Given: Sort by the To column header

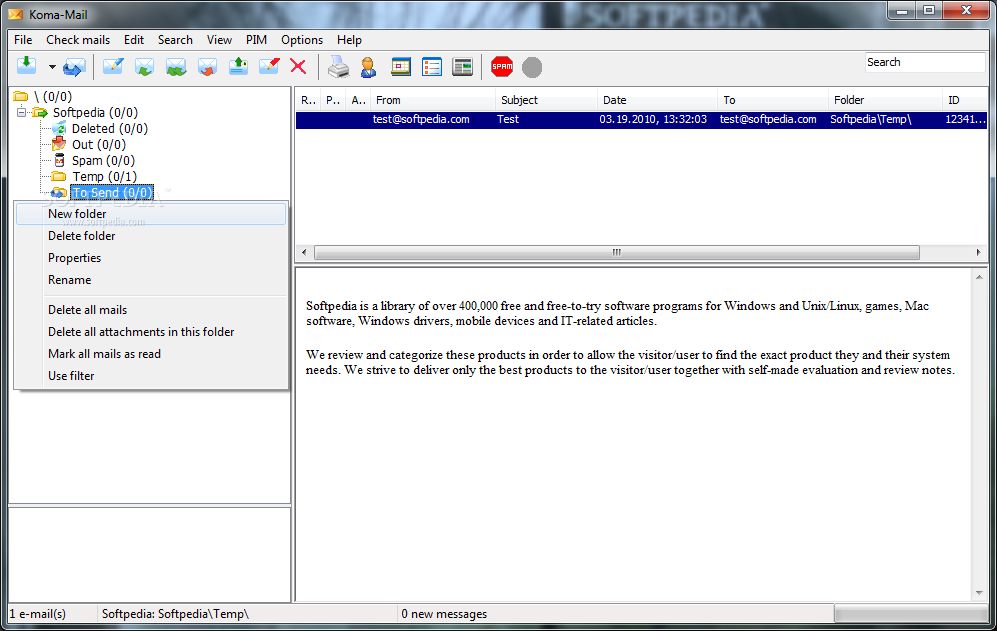Looking at the screenshot, I should click(773, 100).
